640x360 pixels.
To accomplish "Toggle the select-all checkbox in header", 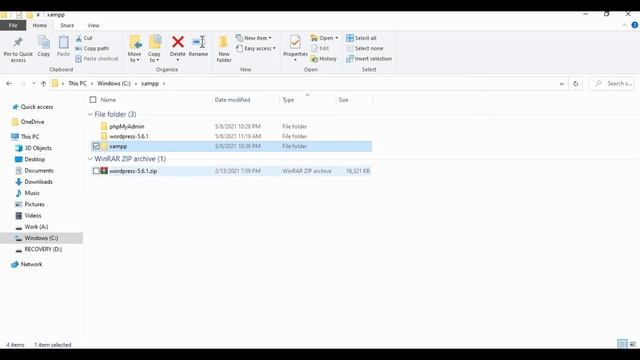I will [93, 100].
